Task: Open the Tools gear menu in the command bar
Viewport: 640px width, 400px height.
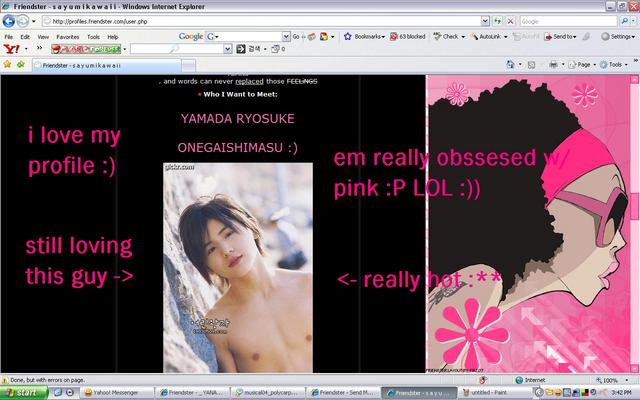Action: [x=613, y=64]
